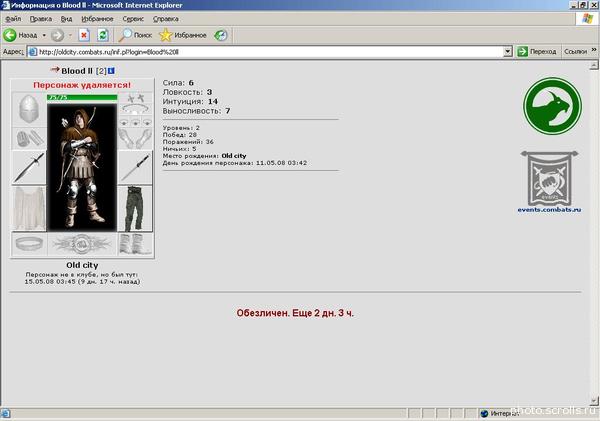
Task: Click the green goat zodiac emblem
Action: (552, 106)
